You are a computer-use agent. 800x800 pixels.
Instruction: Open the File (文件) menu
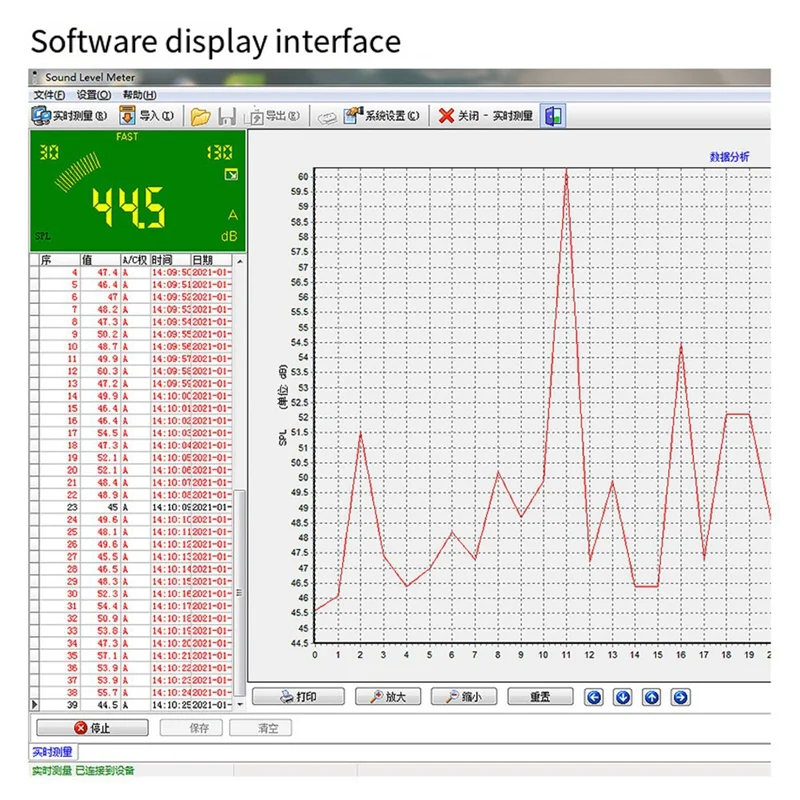tap(49, 95)
